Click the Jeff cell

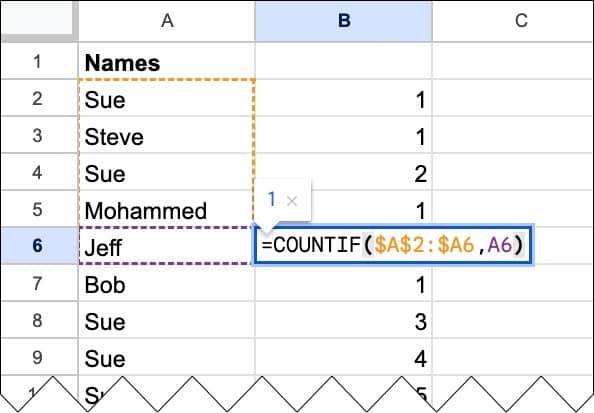pyautogui.click(x=167, y=246)
